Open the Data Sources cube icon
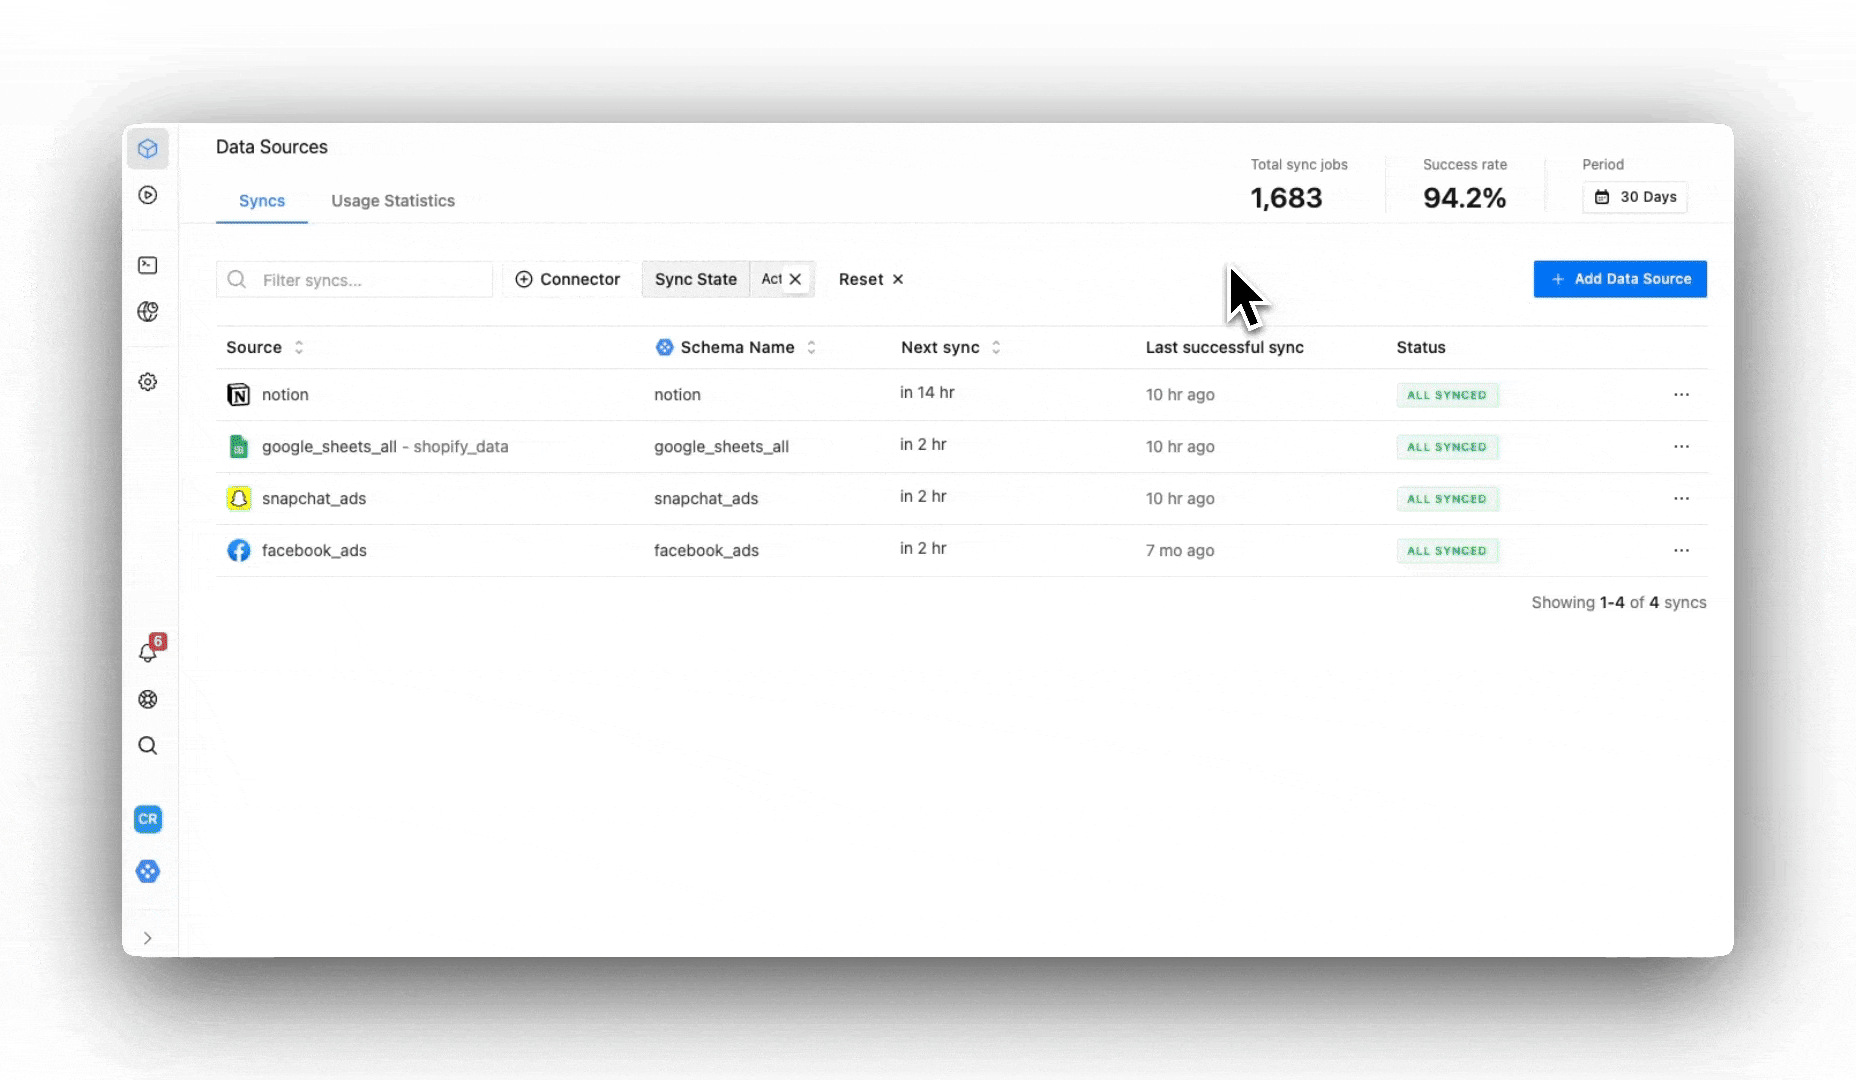The height and width of the screenshot is (1080, 1856). [x=148, y=148]
